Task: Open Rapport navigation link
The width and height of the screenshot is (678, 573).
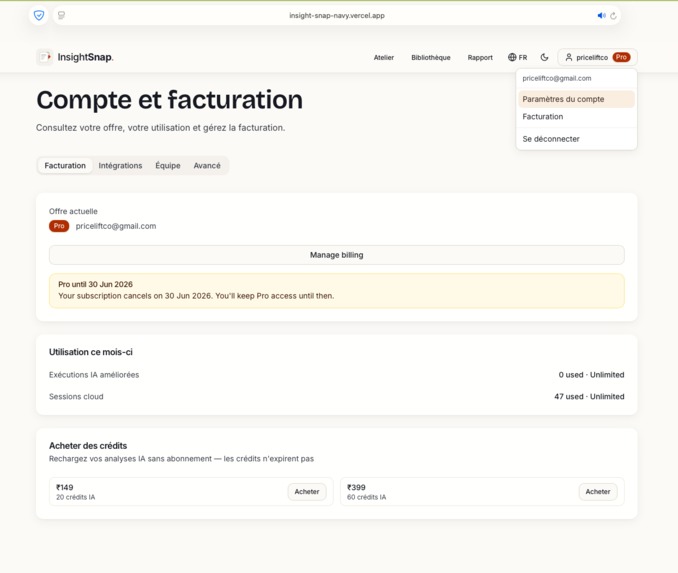Action: 480,58
